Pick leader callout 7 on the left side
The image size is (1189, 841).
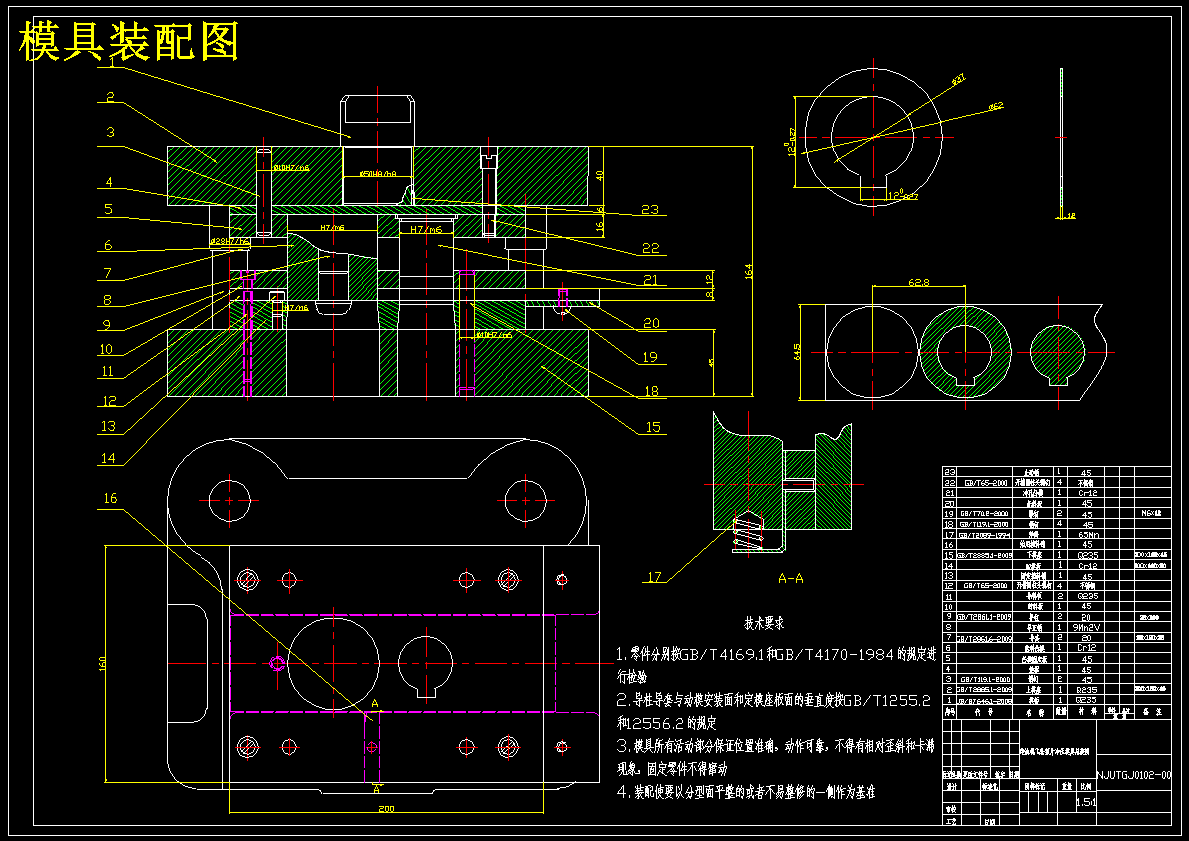tap(108, 275)
